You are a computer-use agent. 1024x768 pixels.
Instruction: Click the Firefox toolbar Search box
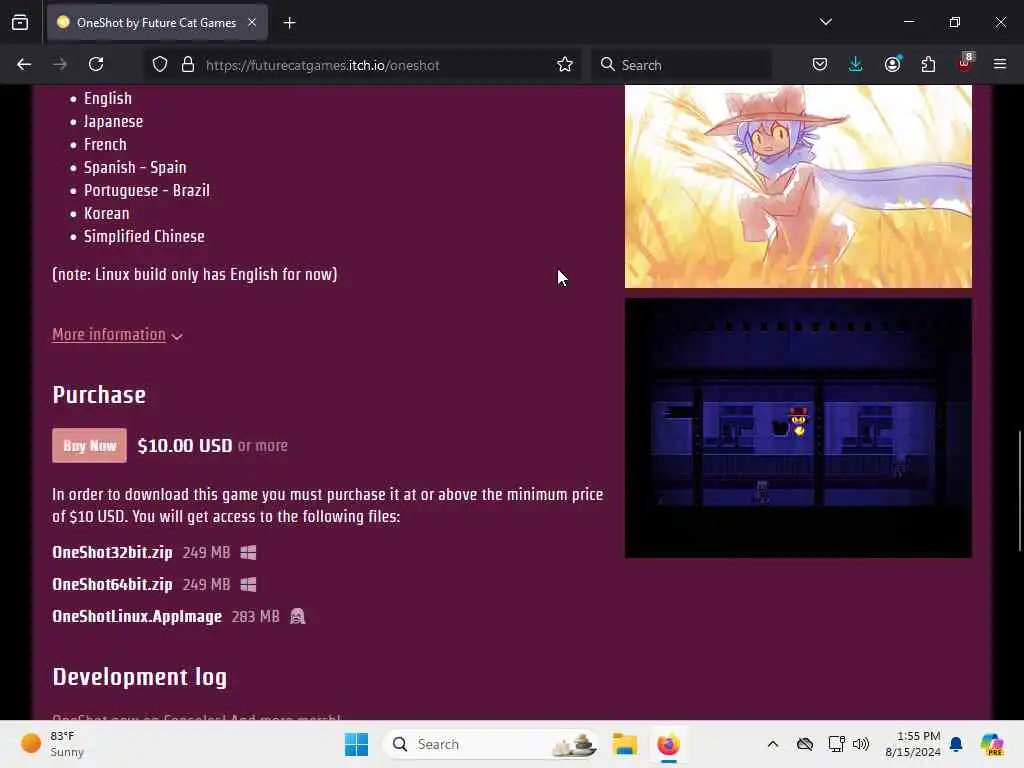[x=681, y=65]
